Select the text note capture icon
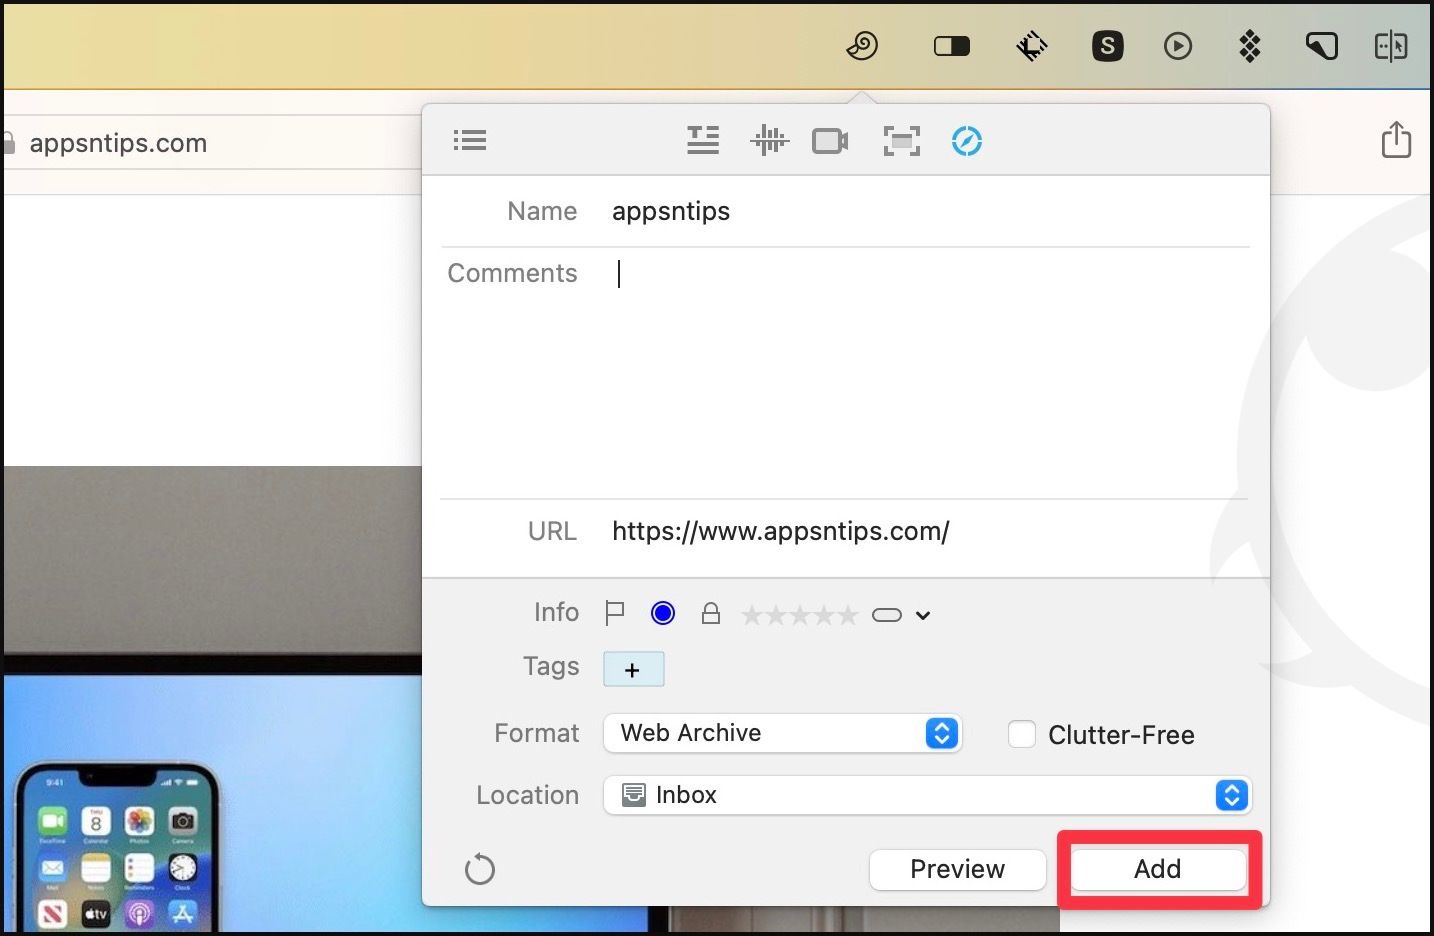 pos(703,141)
